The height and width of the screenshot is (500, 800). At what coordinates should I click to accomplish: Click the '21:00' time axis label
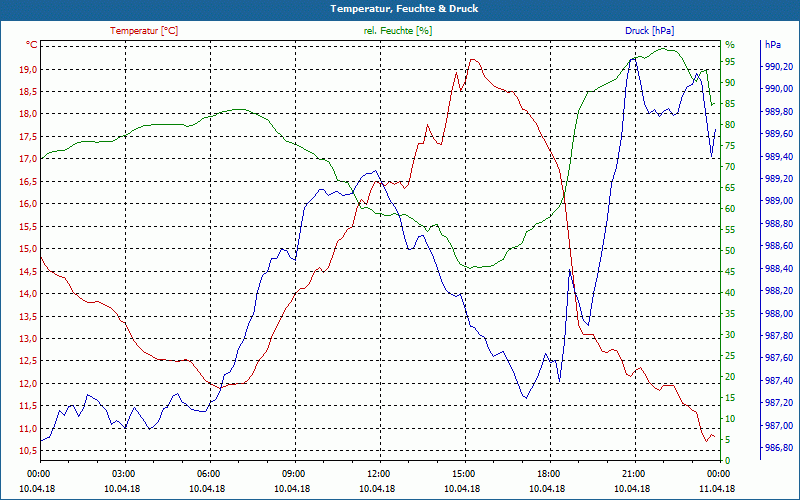coord(634,473)
